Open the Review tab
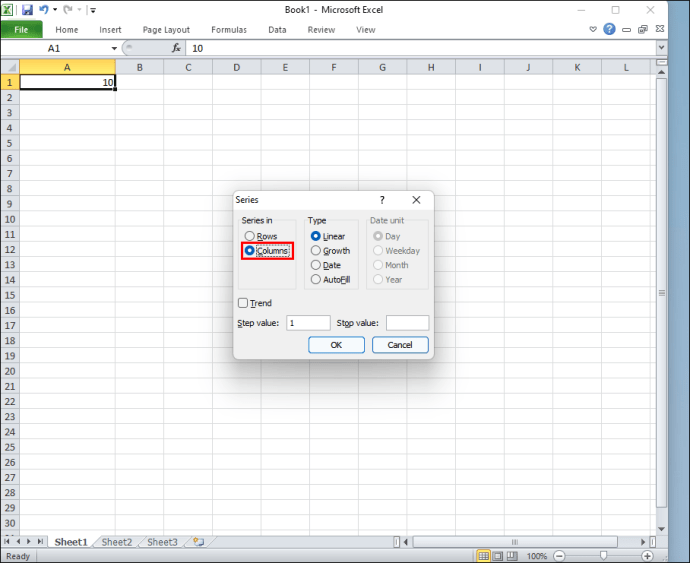The width and height of the screenshot is (690, 563). coord(321,29)
